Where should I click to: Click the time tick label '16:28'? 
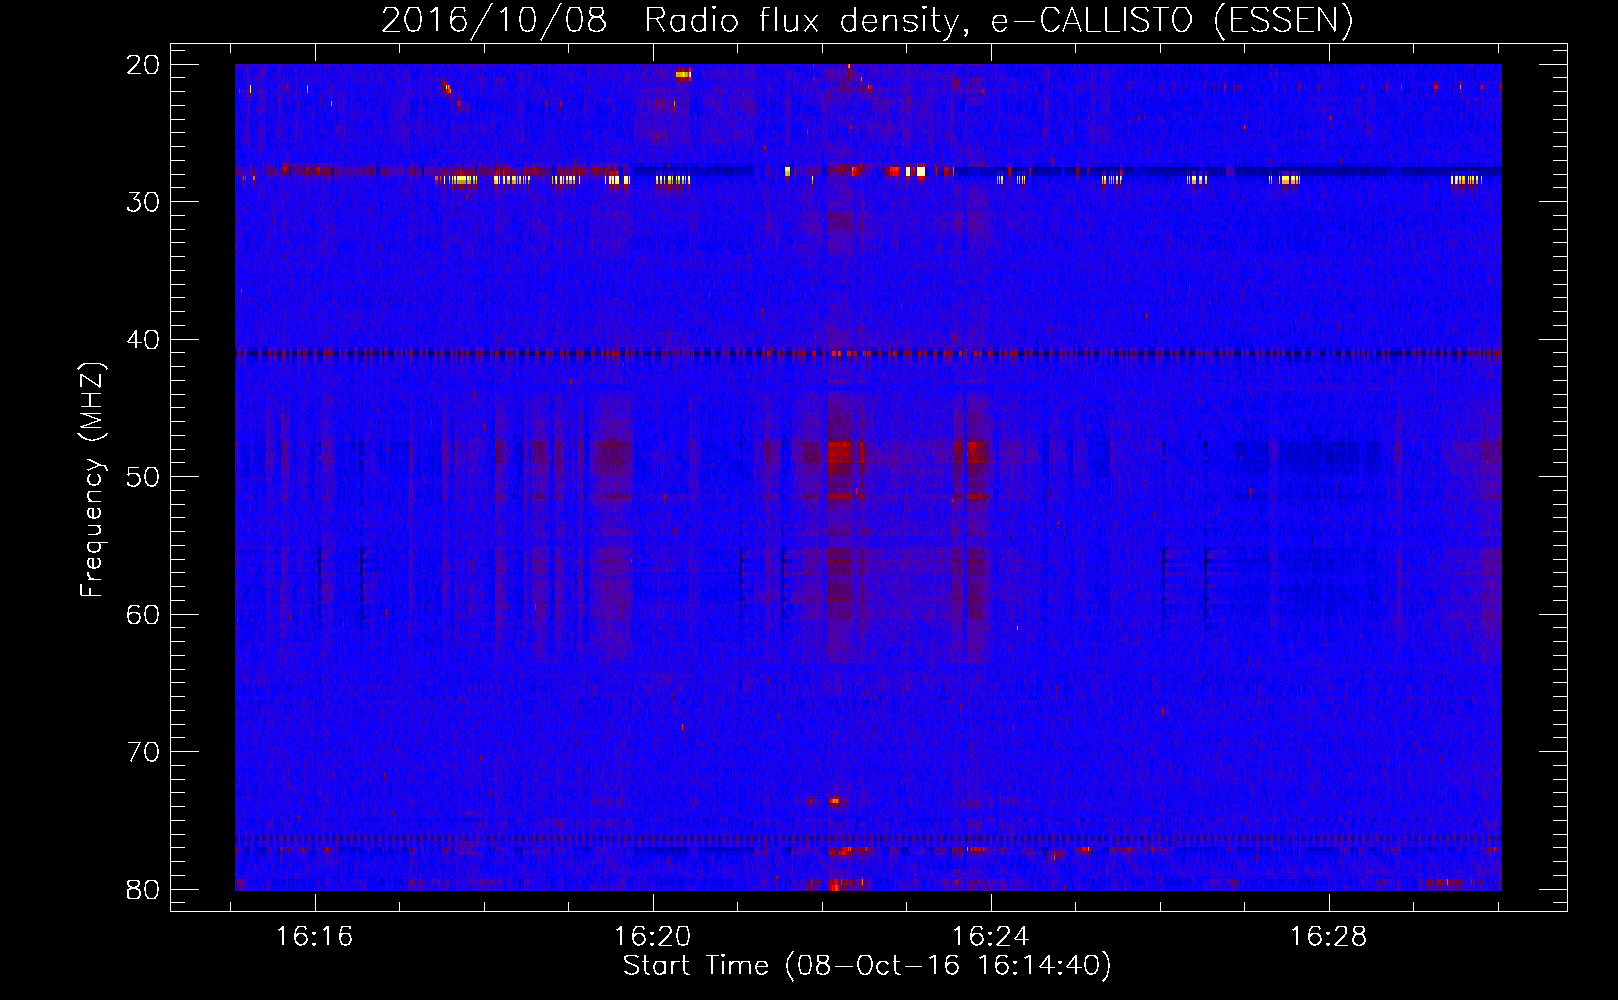[1328, 936]
